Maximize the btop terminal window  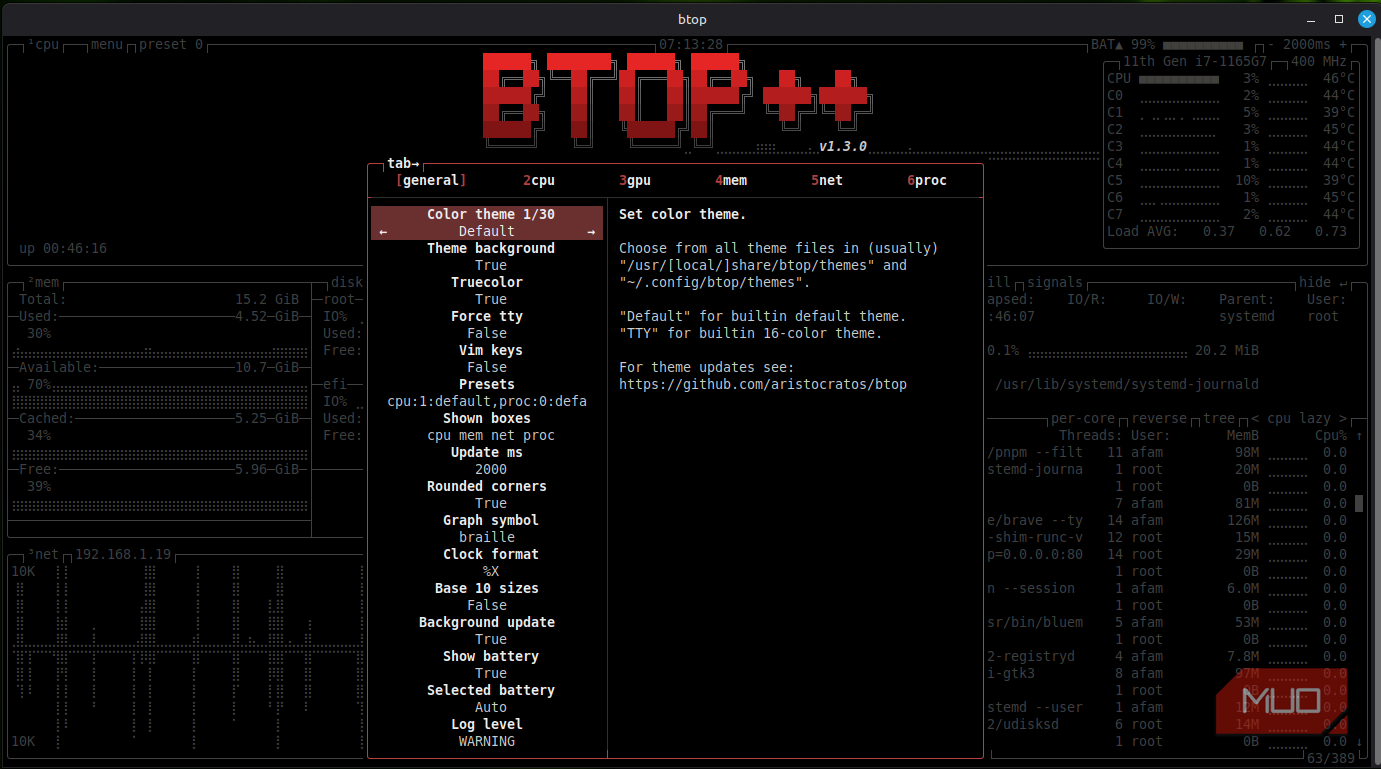pyautogui.click(x=1339, y=19)
